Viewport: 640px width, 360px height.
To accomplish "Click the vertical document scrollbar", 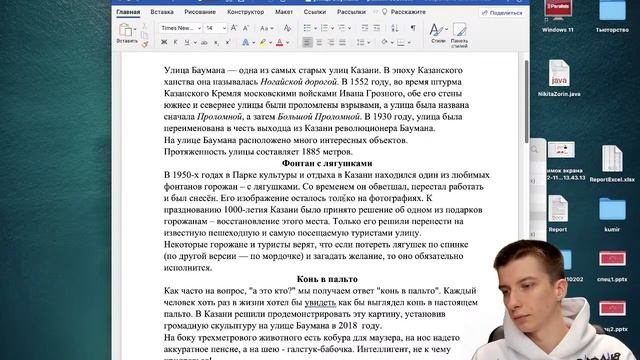I will (x=527, y=102).
